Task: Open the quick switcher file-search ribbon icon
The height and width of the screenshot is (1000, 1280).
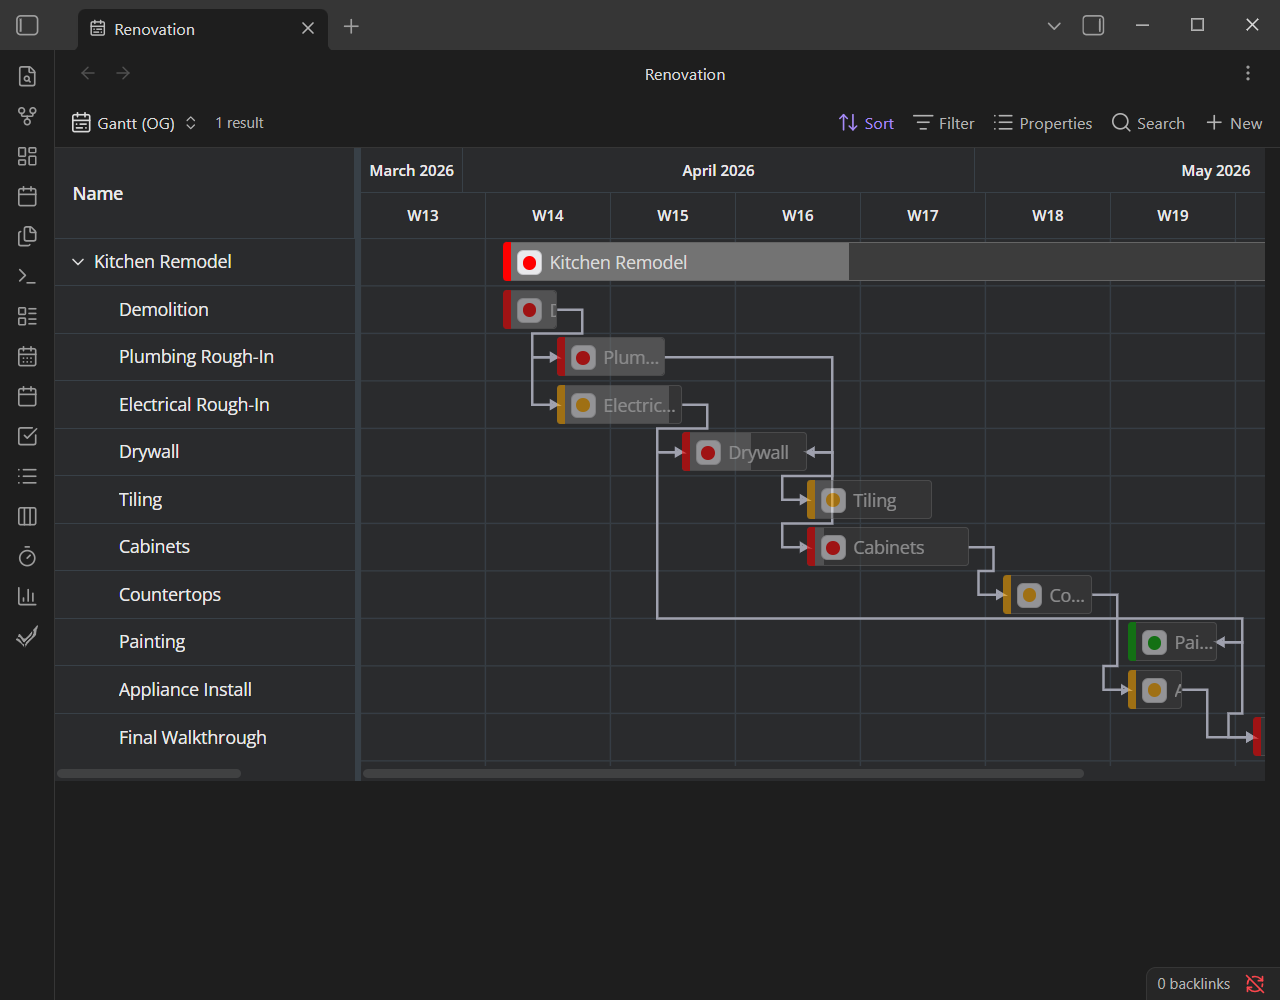Action: [28, 76]
